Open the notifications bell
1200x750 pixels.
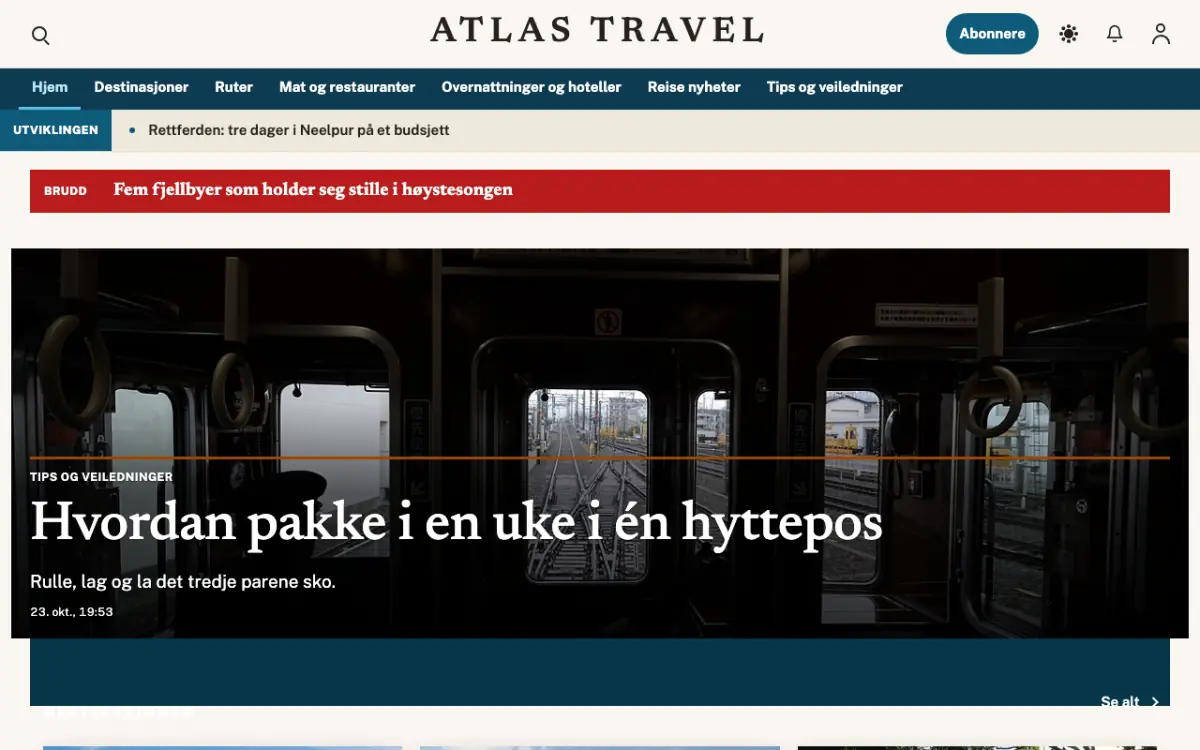1115,34
